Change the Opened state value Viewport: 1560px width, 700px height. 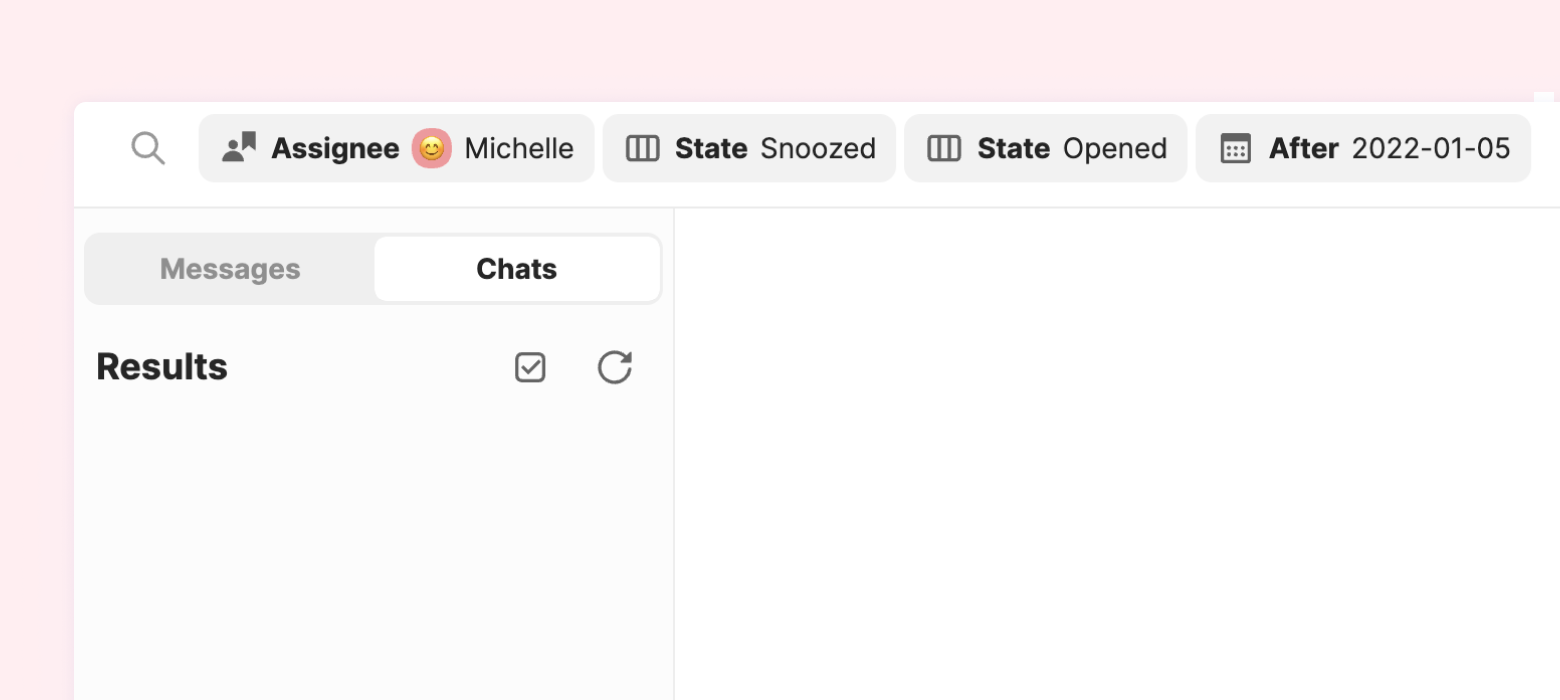click(1115, 148)
